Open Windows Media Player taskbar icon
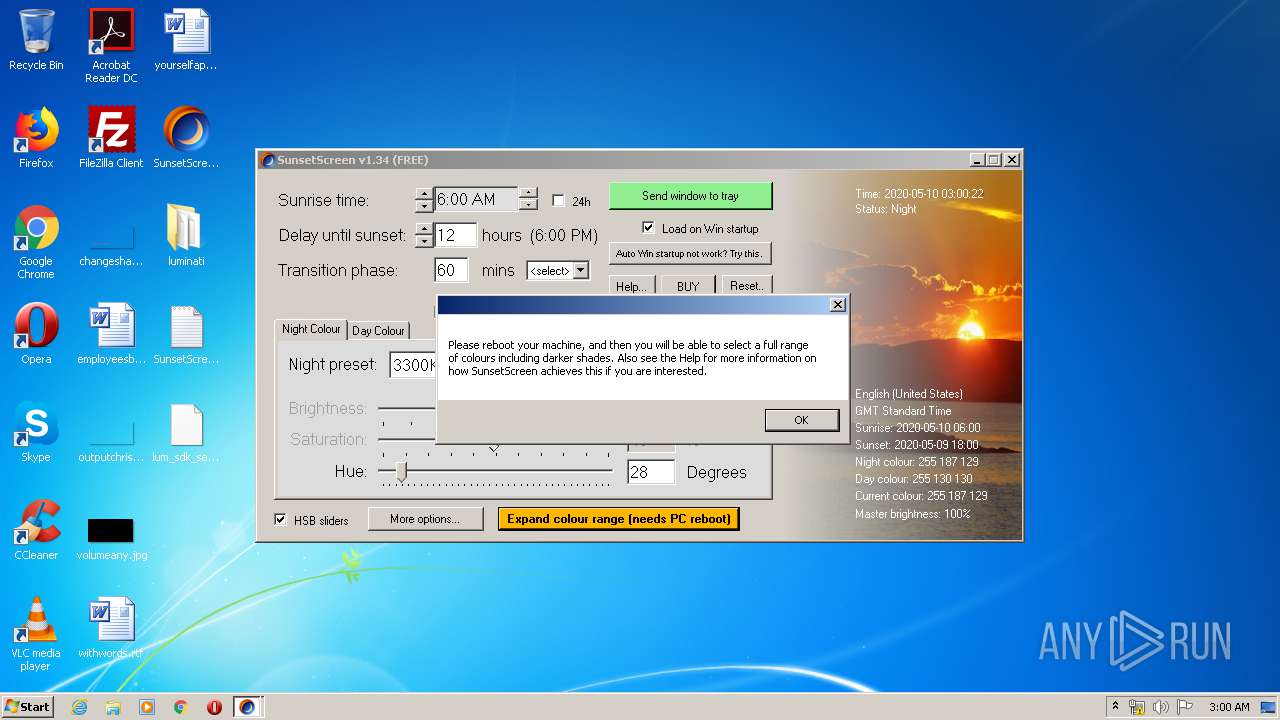This screenshot has width=1280, height=720. coord(147,707)
